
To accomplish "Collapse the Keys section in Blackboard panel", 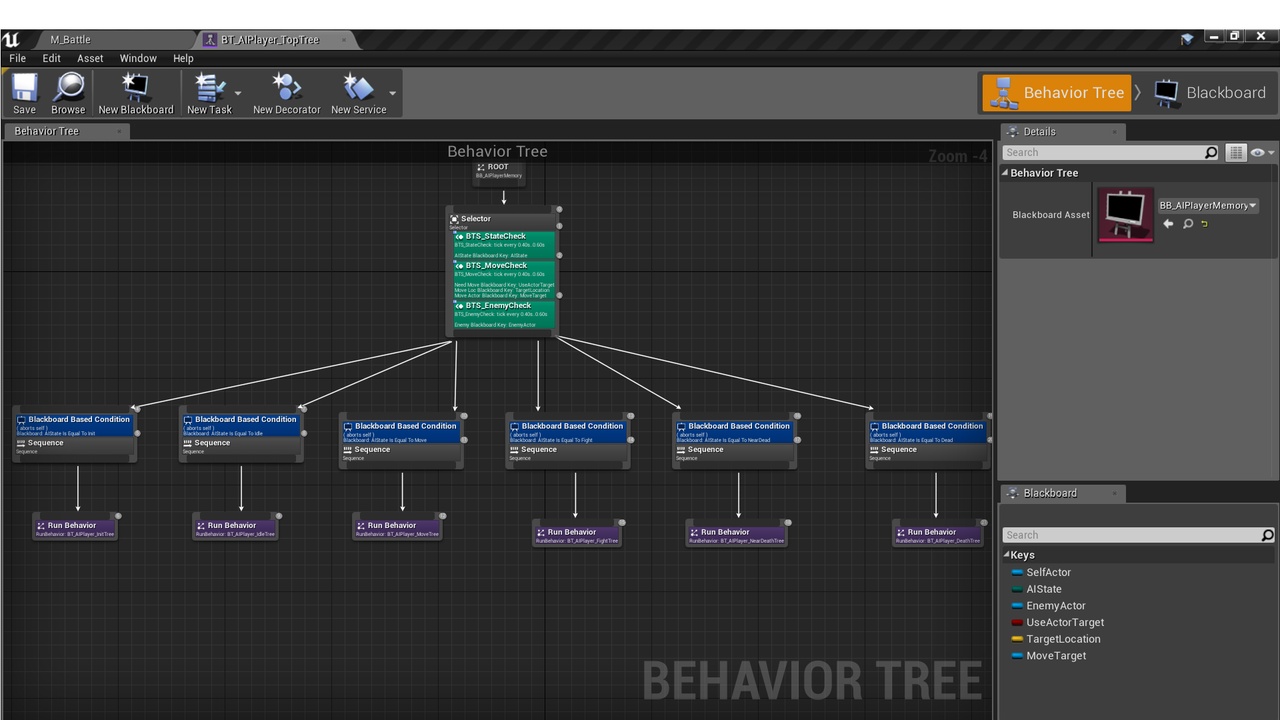I will tap(1006, 555).
